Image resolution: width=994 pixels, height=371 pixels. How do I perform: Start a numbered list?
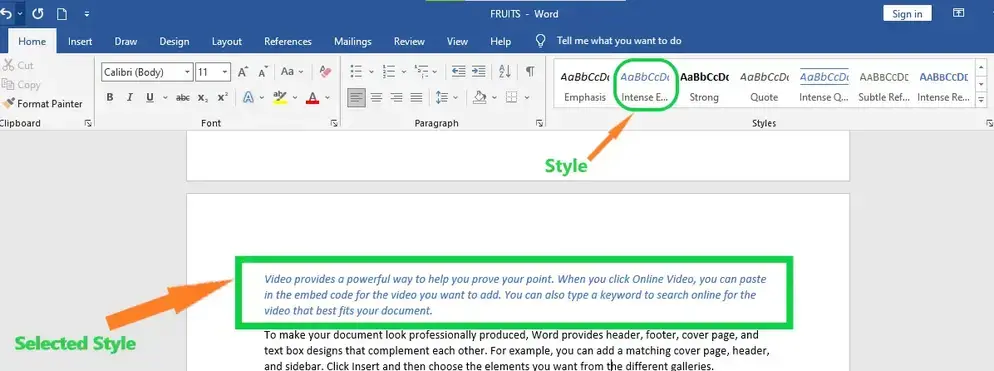[389, 72]
